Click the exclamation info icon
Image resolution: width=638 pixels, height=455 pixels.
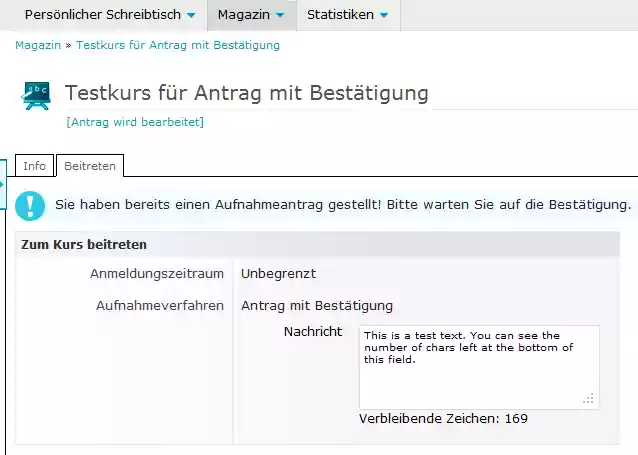click(30, 206)
